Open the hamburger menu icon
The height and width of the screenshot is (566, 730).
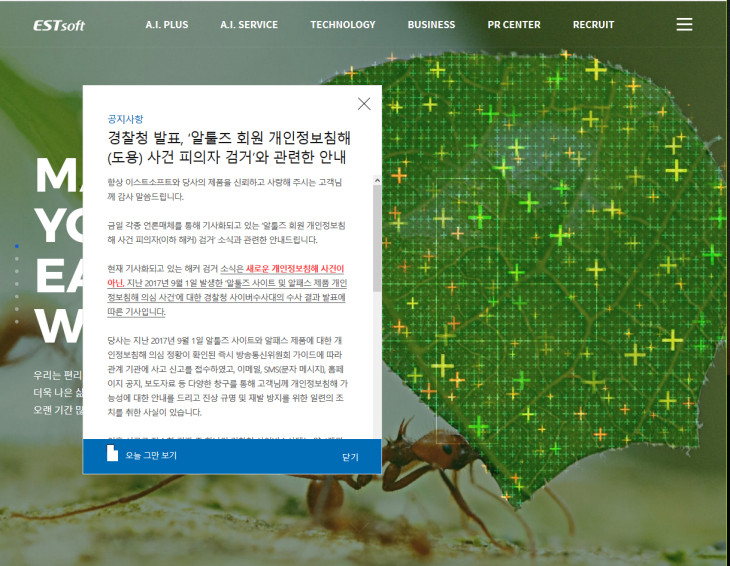(x=684, y=25)
